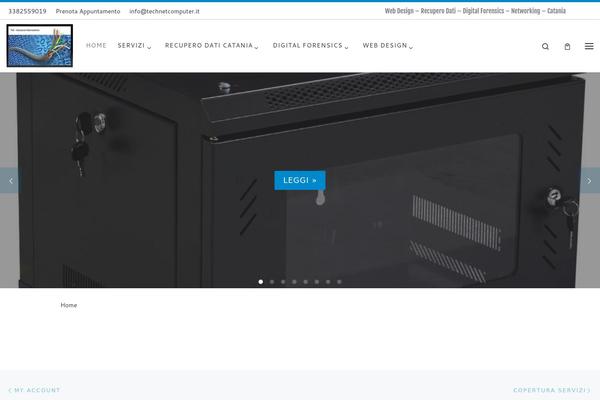Open the Digital Forensics menu item
The width and height of the screenshot is (600, 400).
(x=307, y=46)
